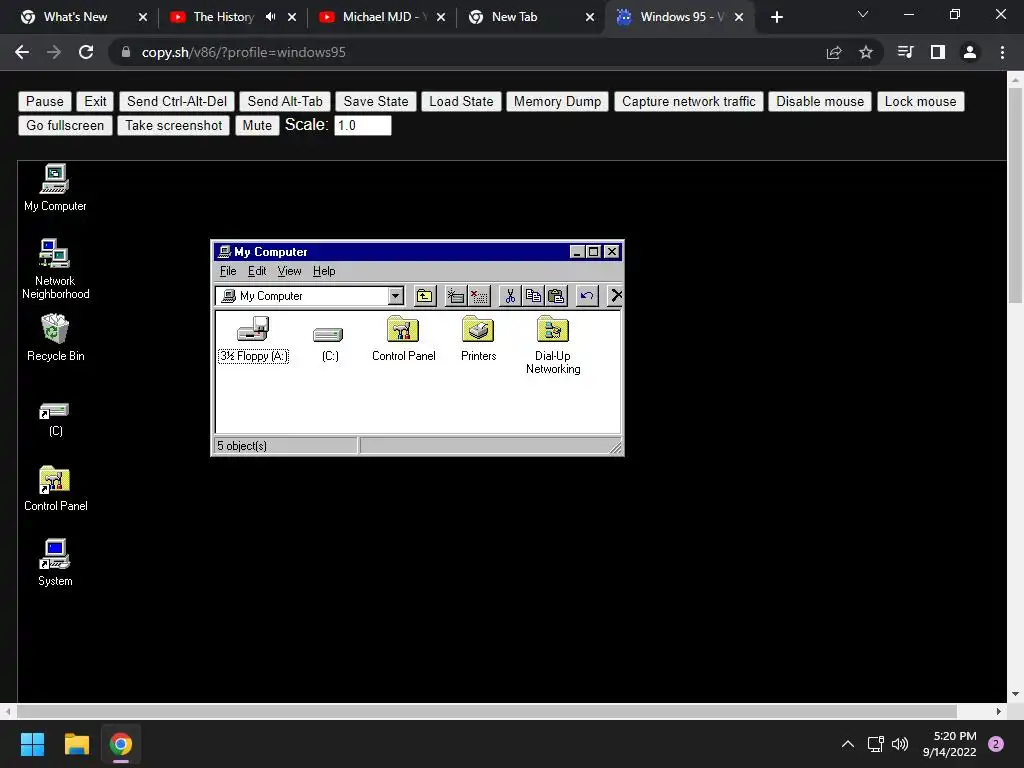Click Memory Dump button
This screenshot has width=1024, height=768.
click(558, 101)
